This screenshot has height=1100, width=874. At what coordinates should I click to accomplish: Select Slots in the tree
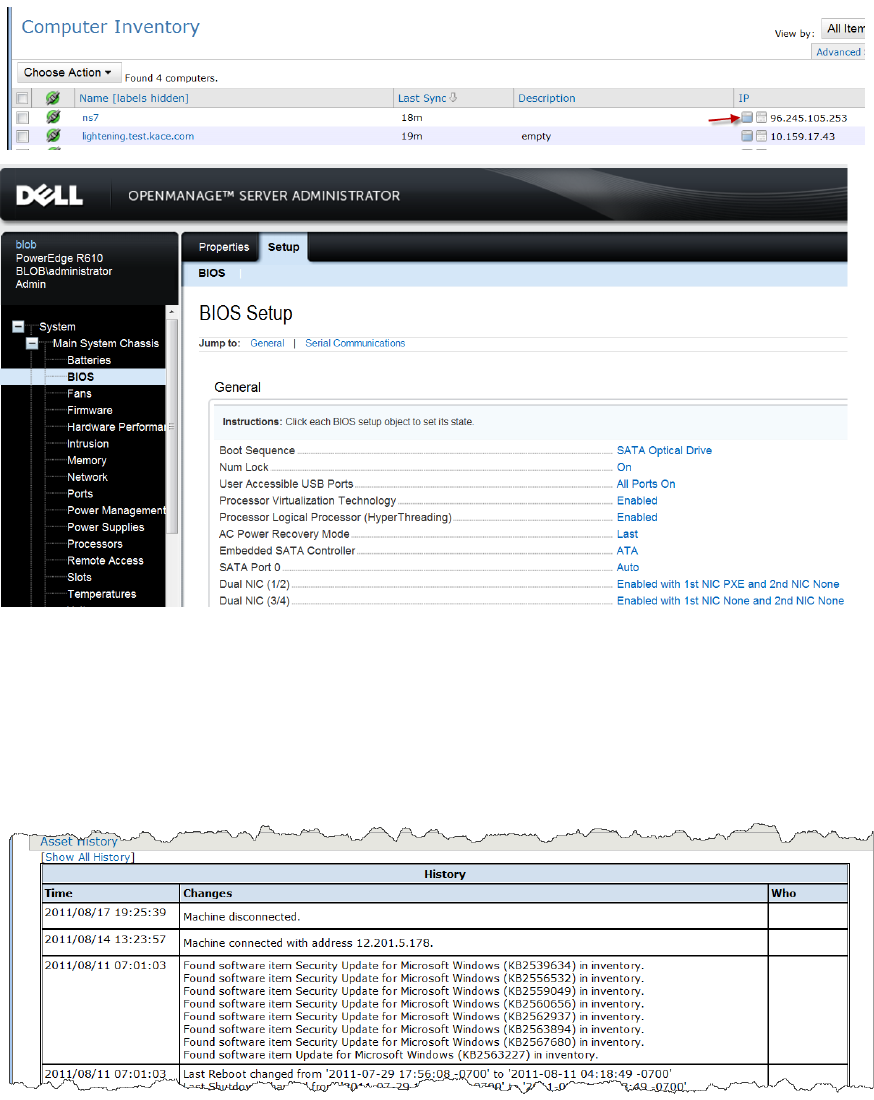(x=79, y=577)
